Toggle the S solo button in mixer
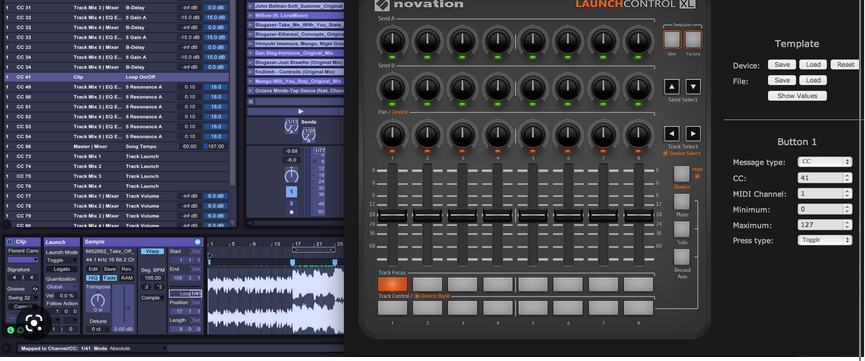 [x=291, y=204]
